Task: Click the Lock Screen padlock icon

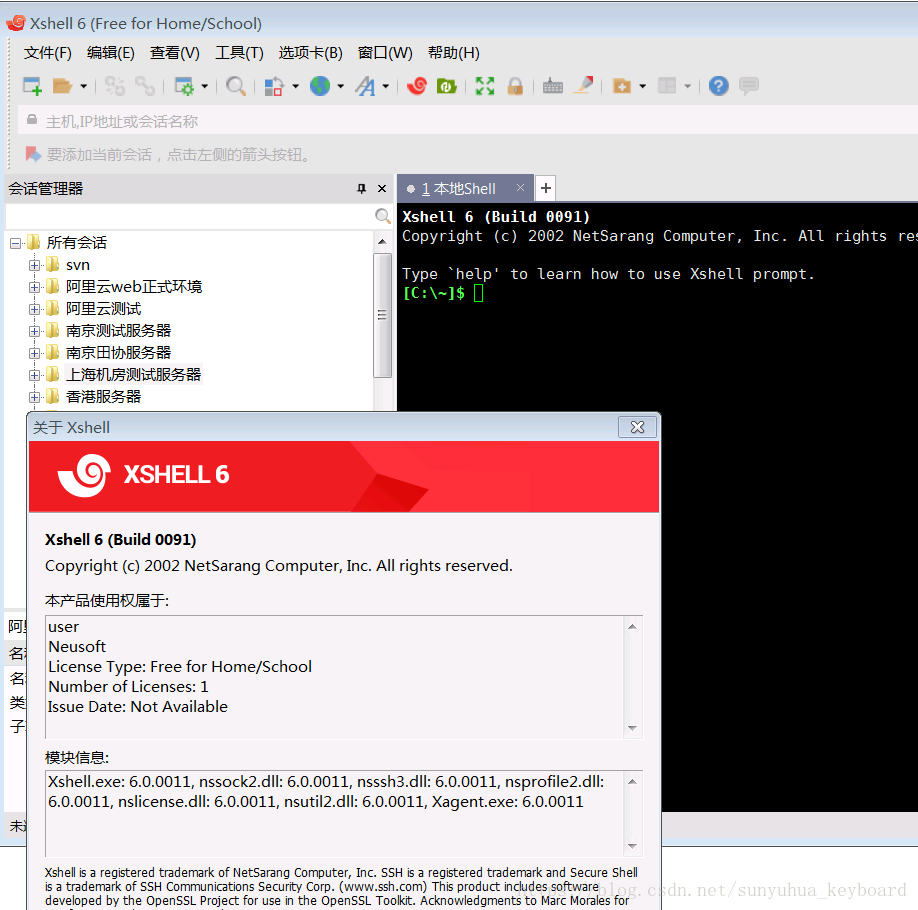Action: pyautogui.click(x=515, y=86)
